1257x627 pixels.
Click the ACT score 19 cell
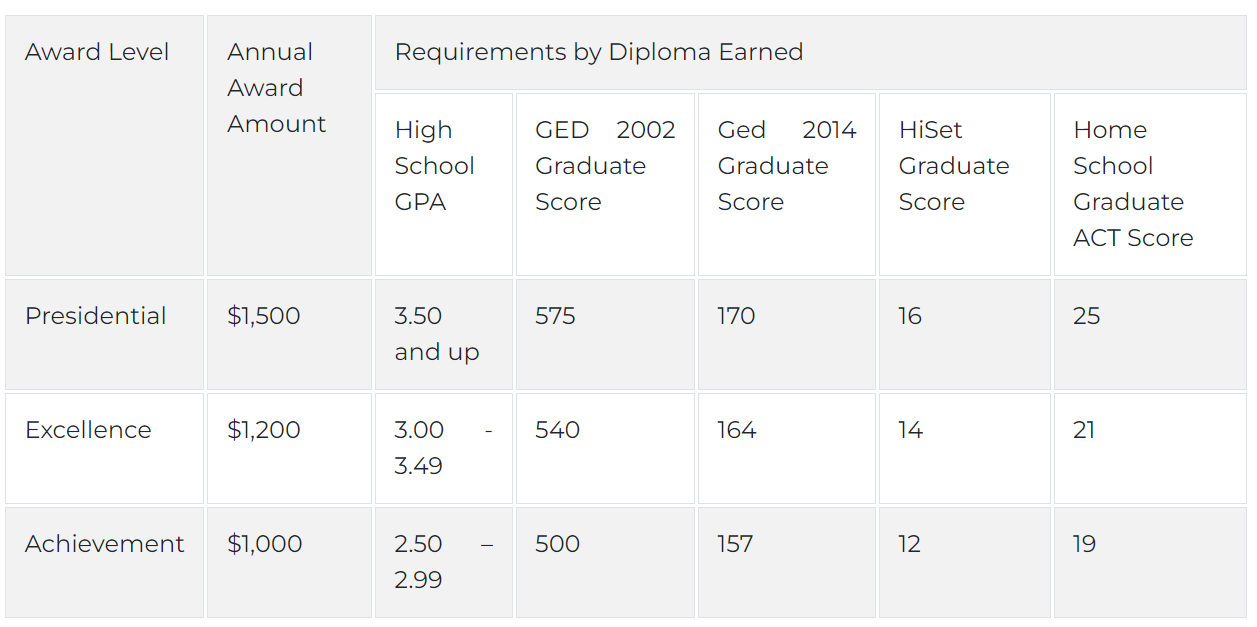[1150, 562]
